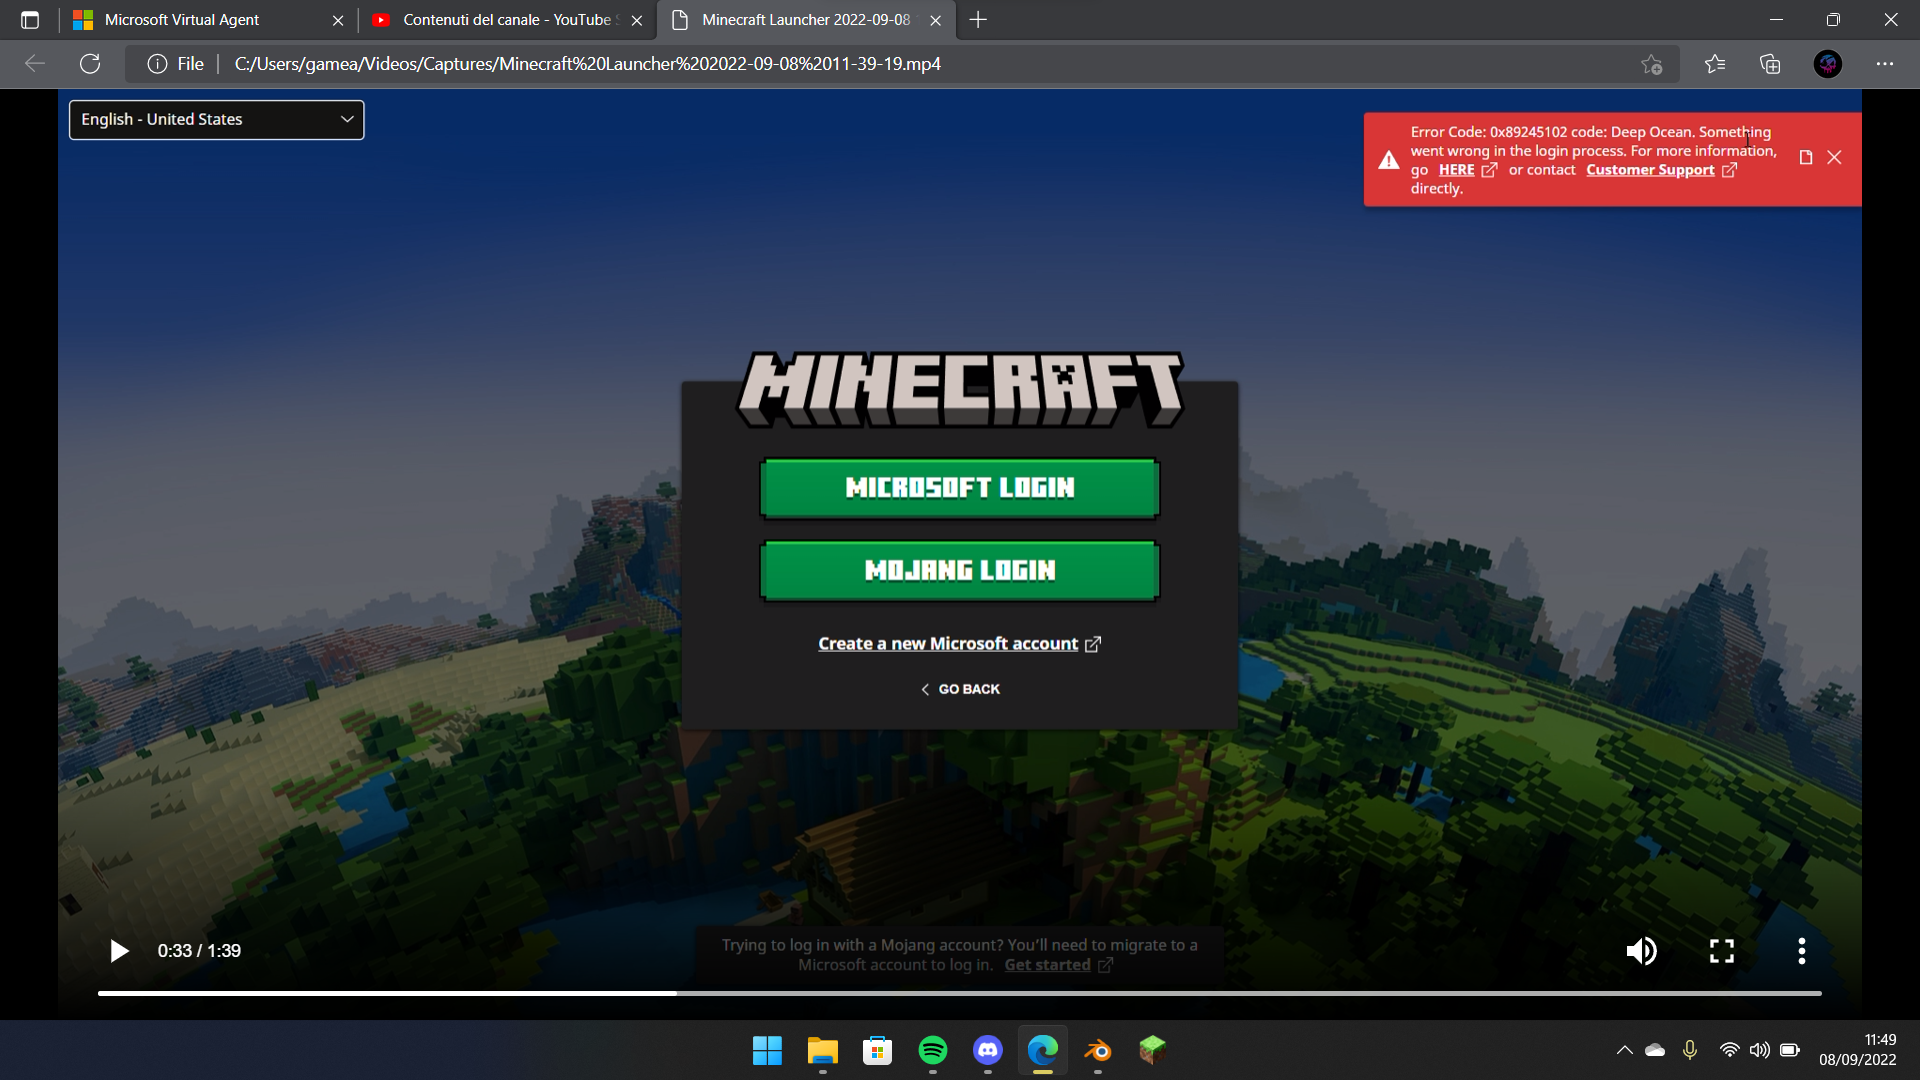Click on the video progress bar

tap(960, 993)
